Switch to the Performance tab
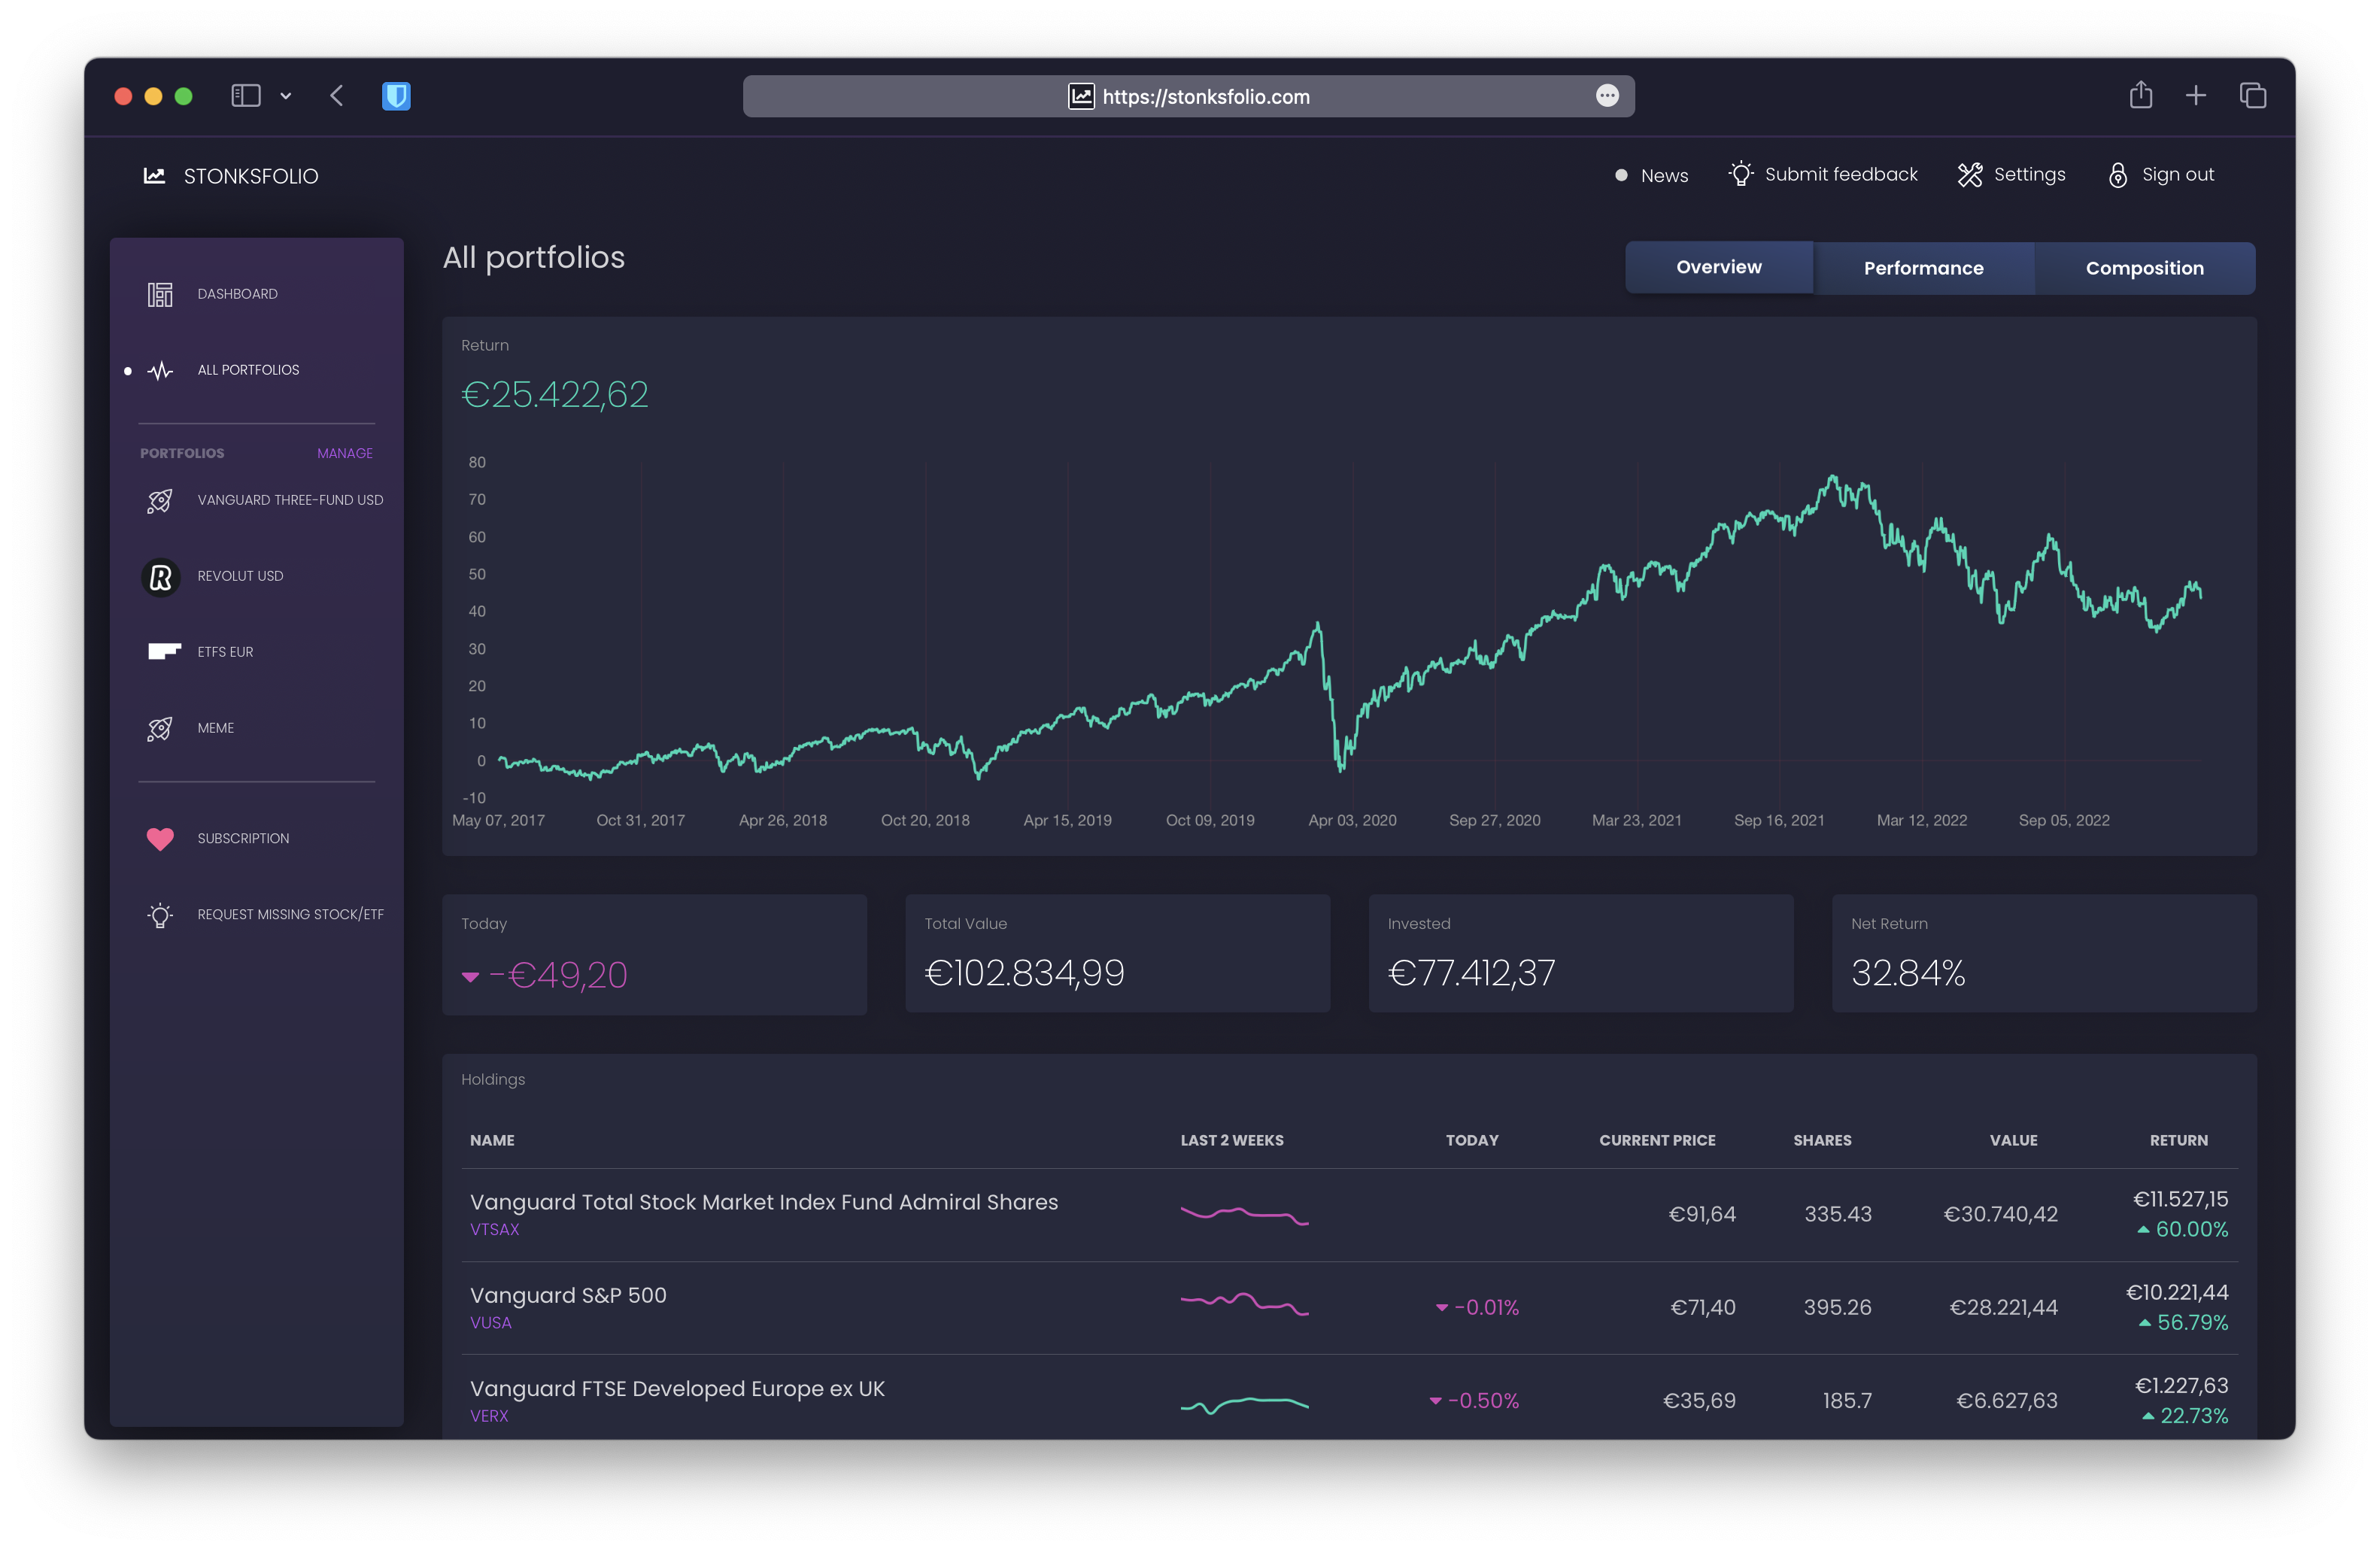This screenshot has width=2380, height=1551. coord(1923,268)
